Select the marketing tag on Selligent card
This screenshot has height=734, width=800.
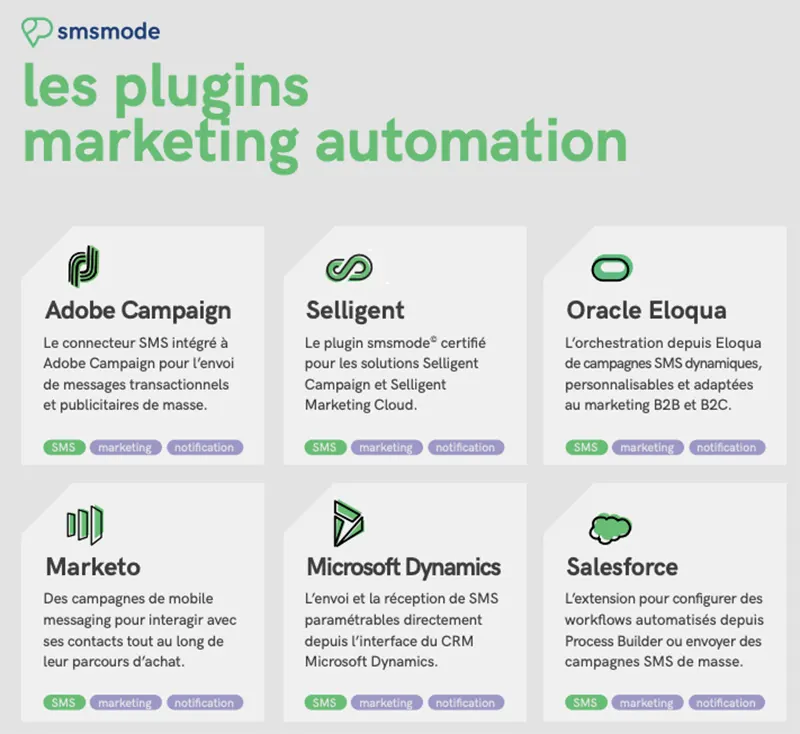pyautogui.click(x=386, y=447)
